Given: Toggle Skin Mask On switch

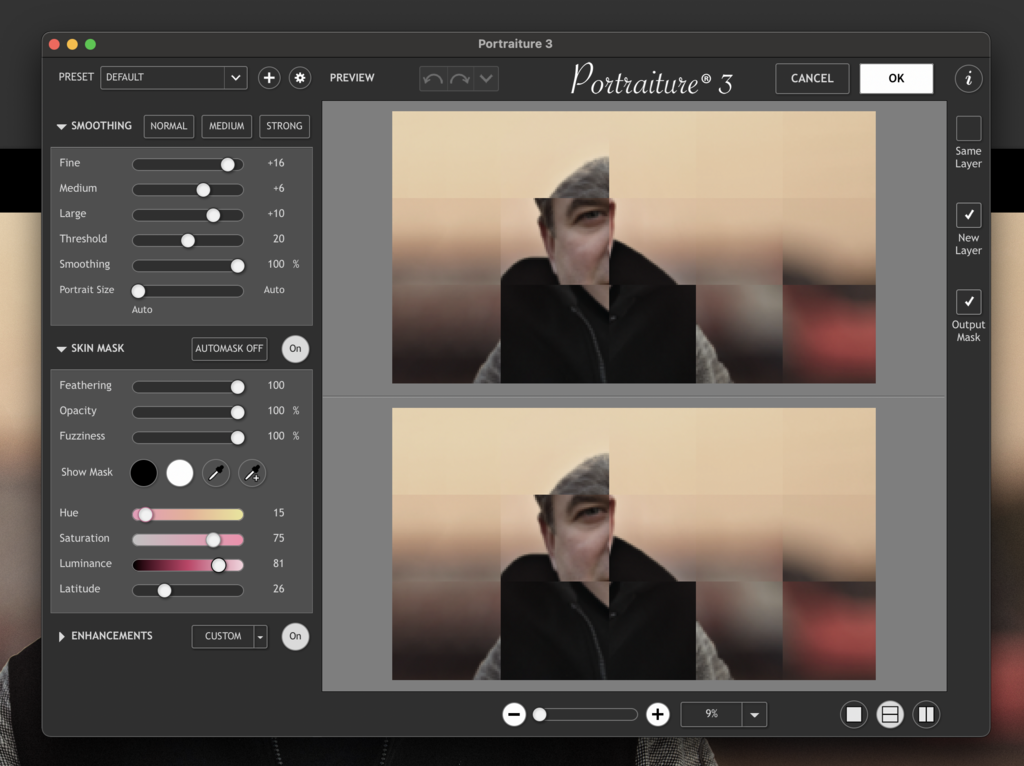Looking at the screenshot, I should pyautogui.click(x=295, y=349).
